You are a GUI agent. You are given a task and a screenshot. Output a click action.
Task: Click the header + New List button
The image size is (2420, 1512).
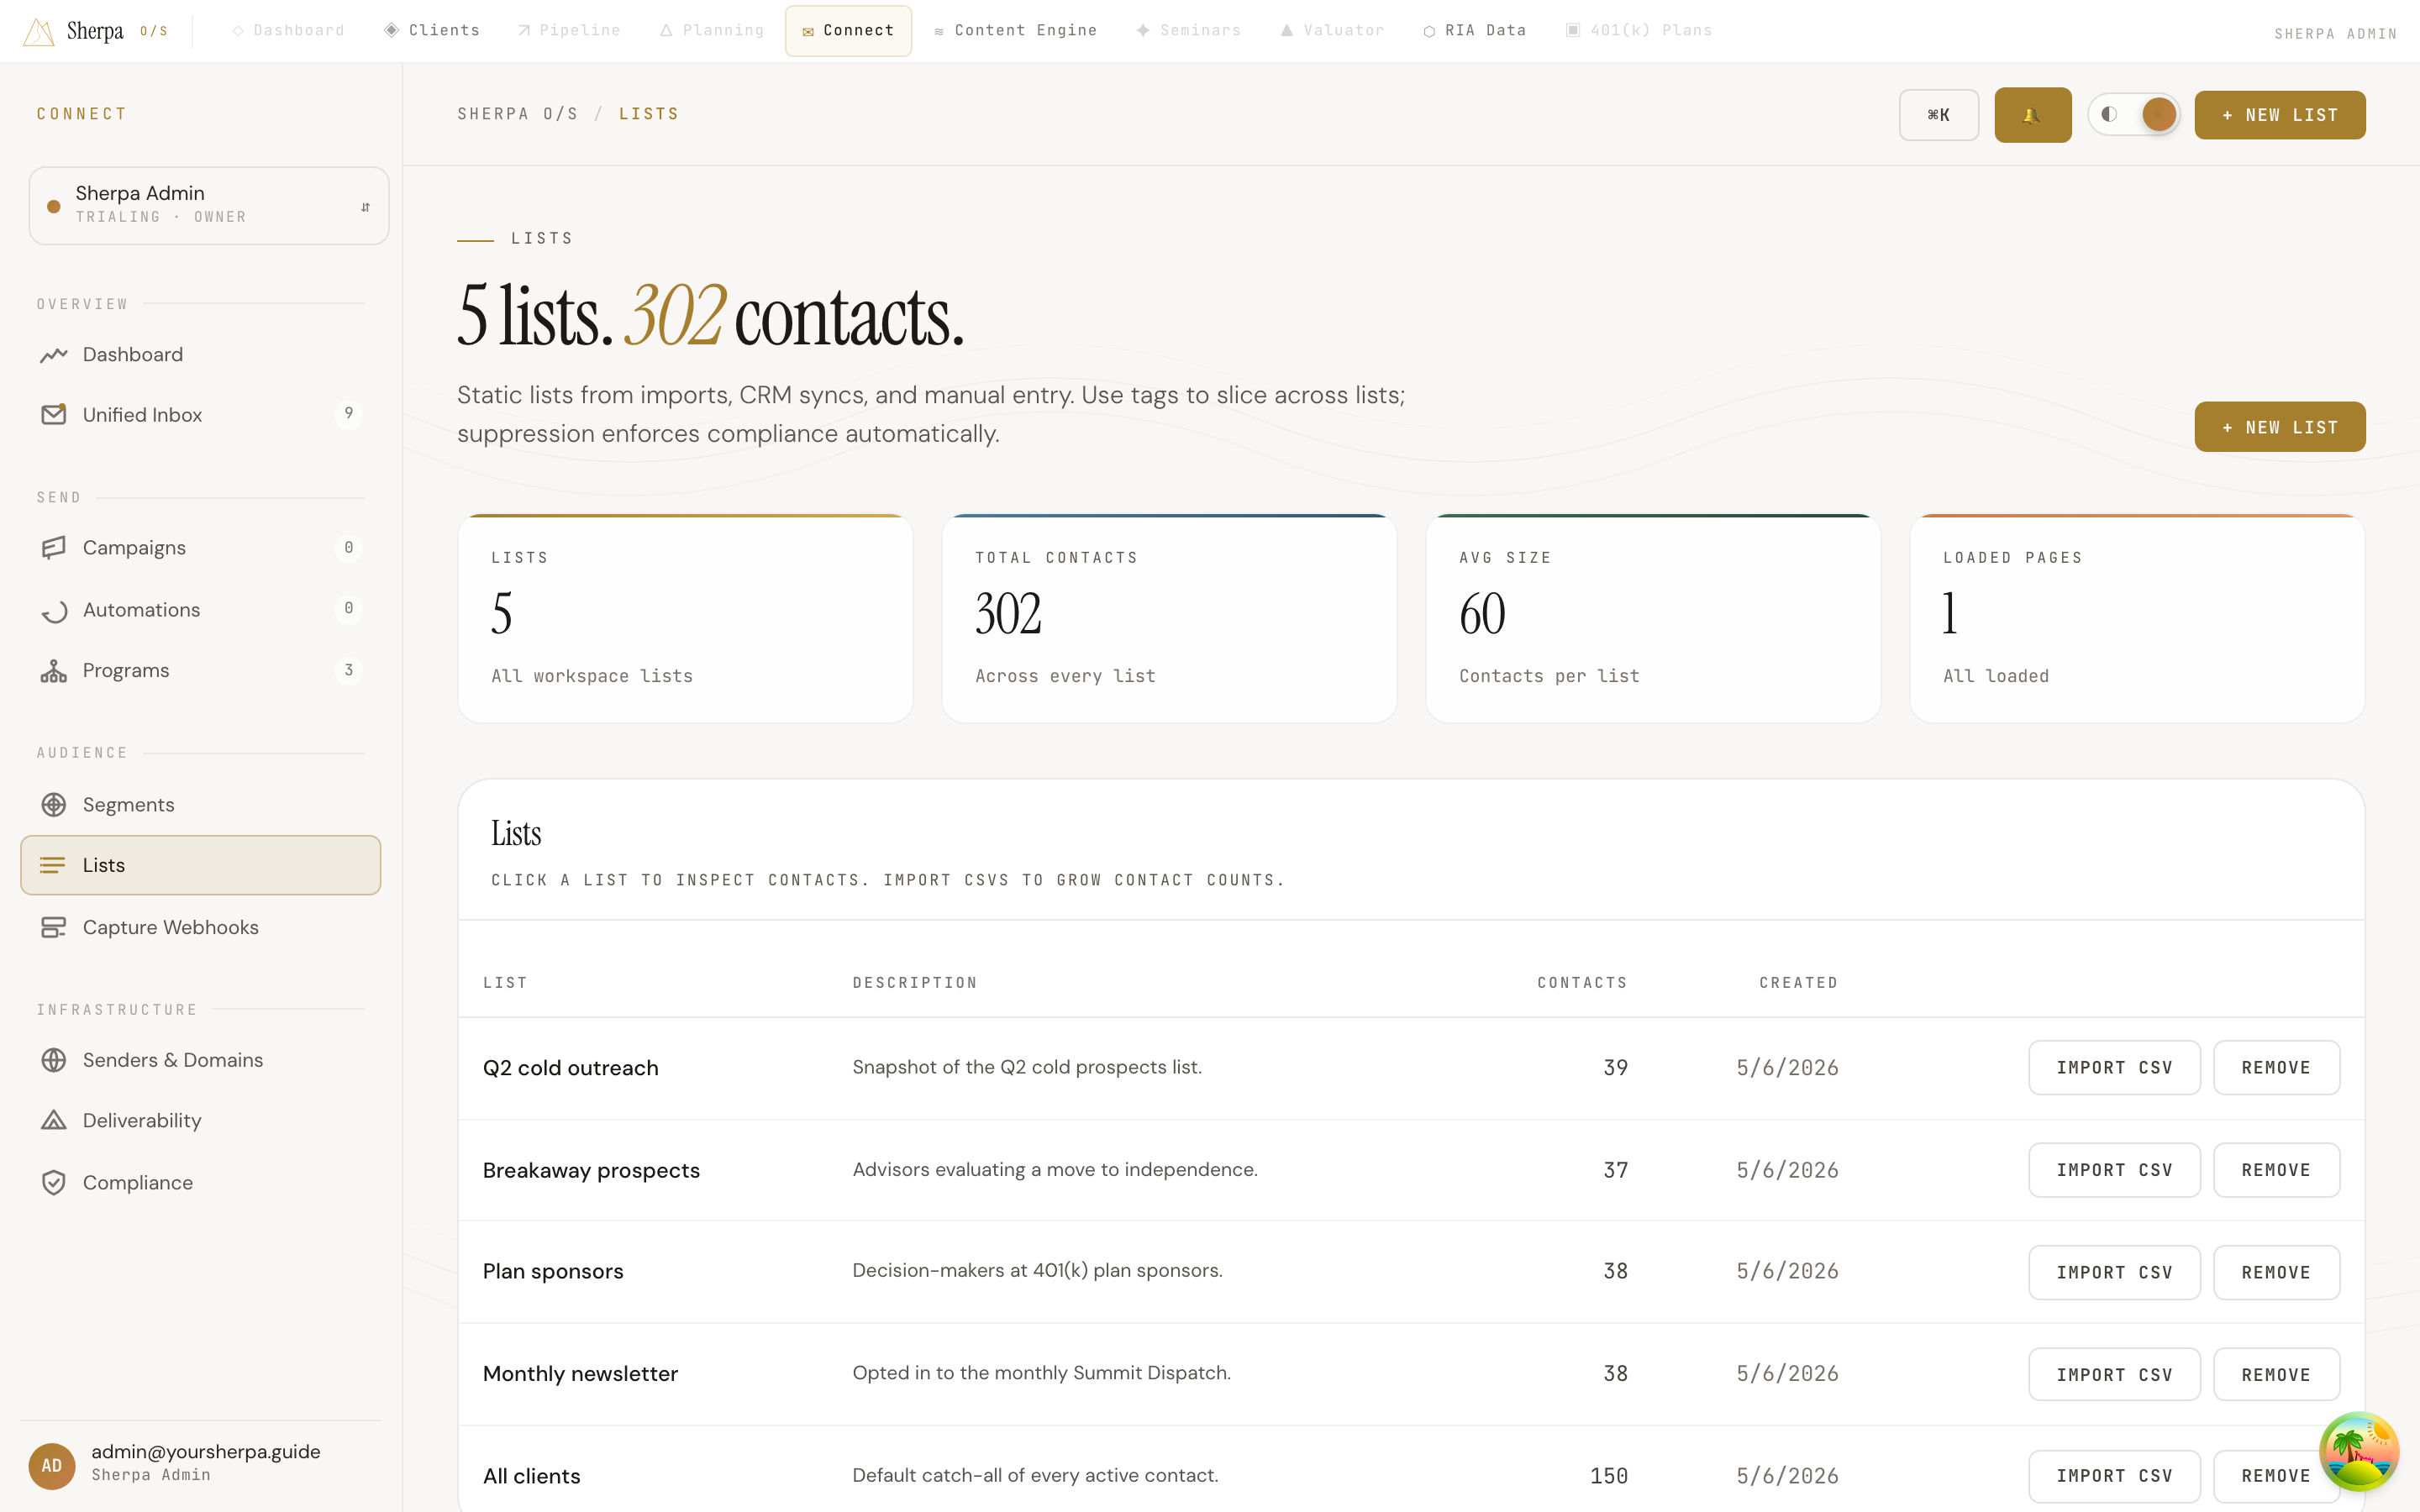click(x=2279, y=115)
